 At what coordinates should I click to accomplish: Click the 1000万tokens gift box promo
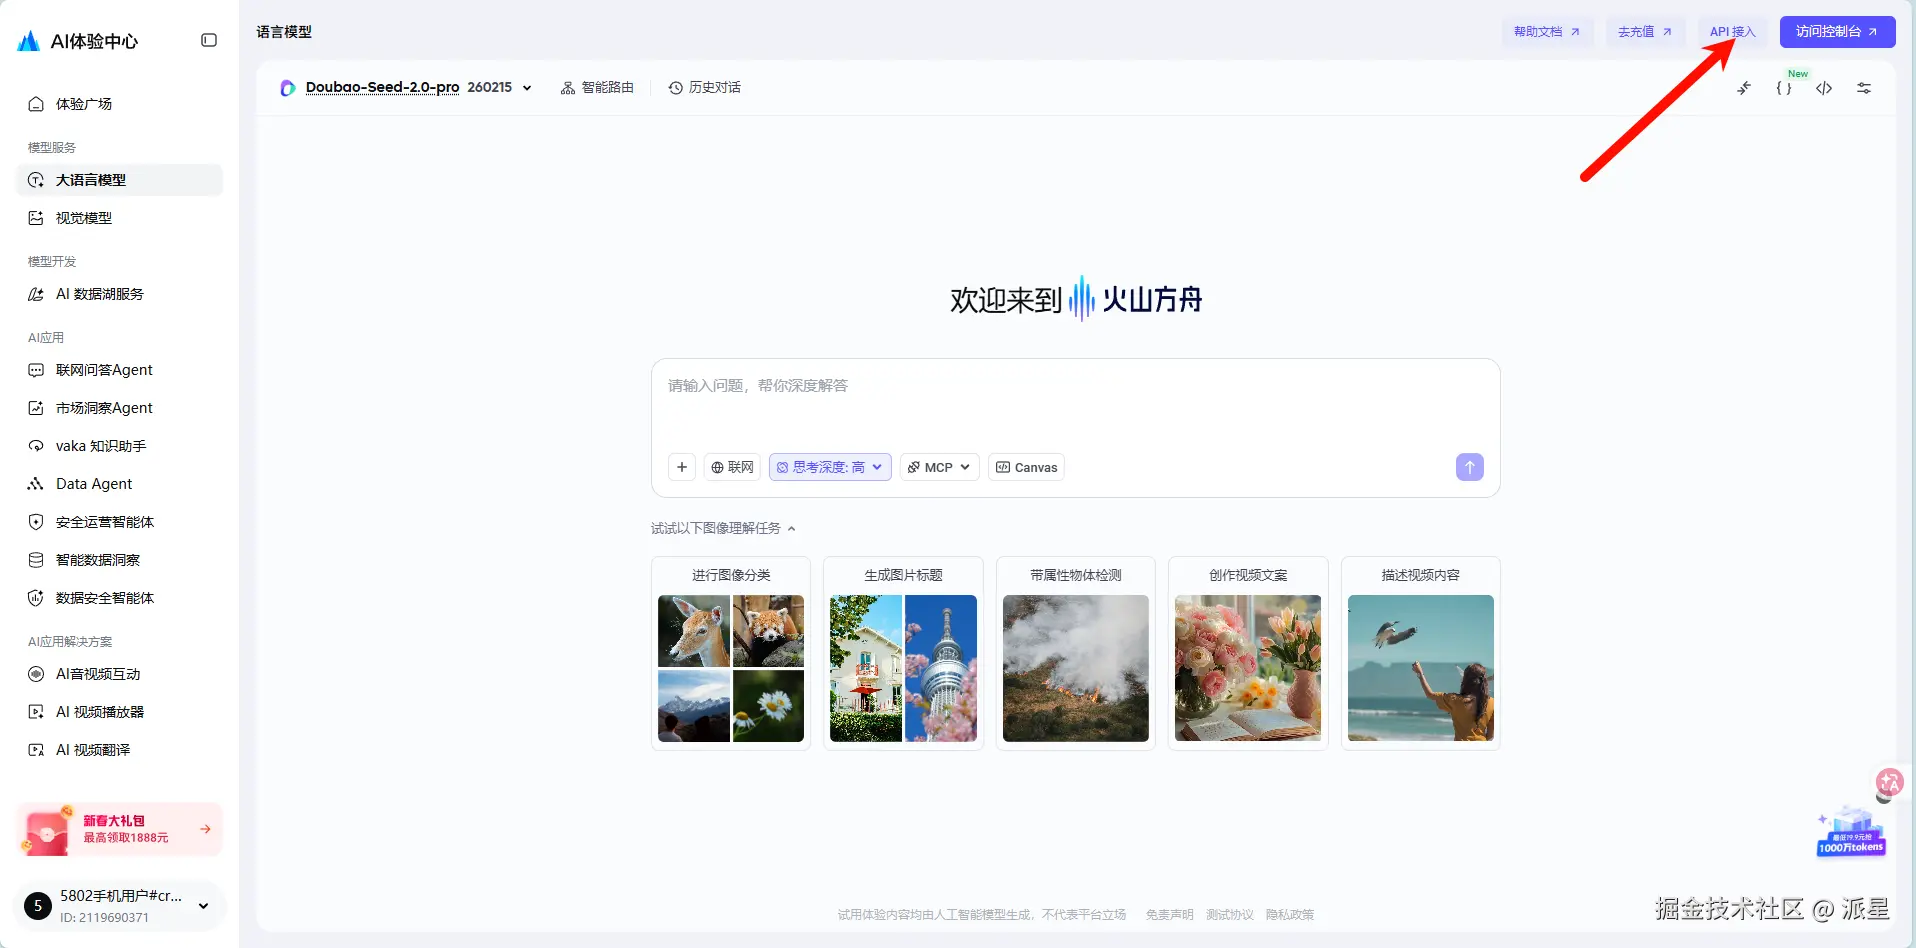pos(1851,833)
